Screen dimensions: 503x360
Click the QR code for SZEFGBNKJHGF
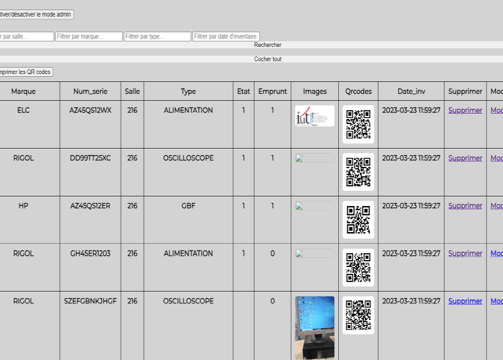click(x=358, y=315)
